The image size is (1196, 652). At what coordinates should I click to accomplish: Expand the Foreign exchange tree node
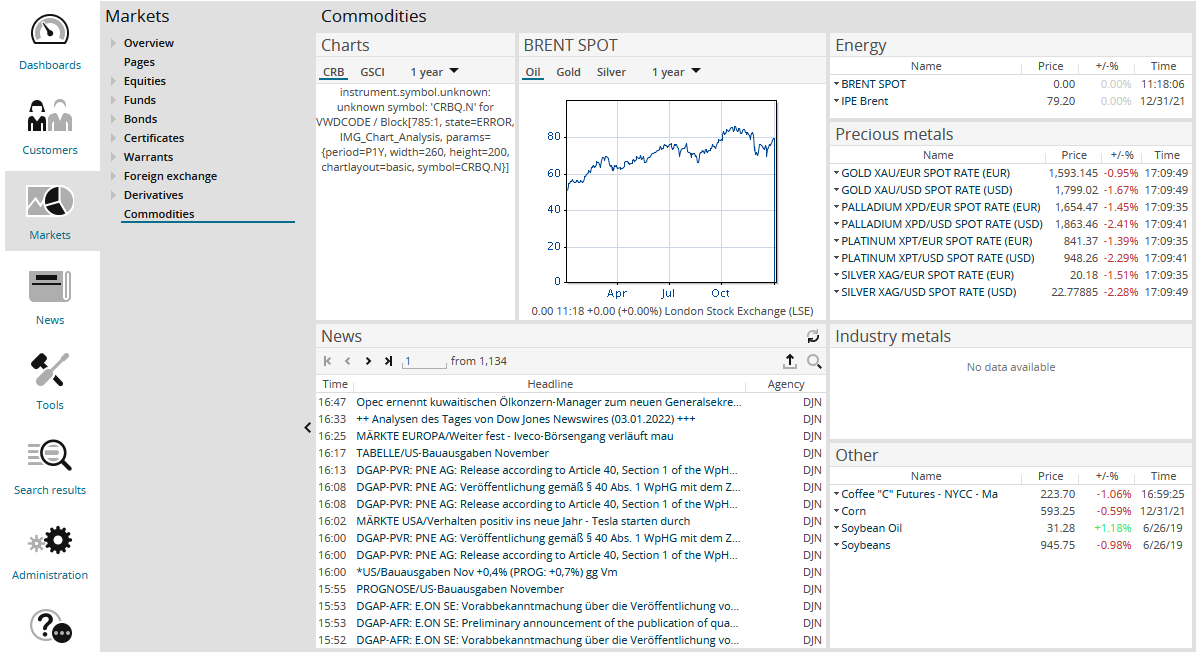[113, 176]
